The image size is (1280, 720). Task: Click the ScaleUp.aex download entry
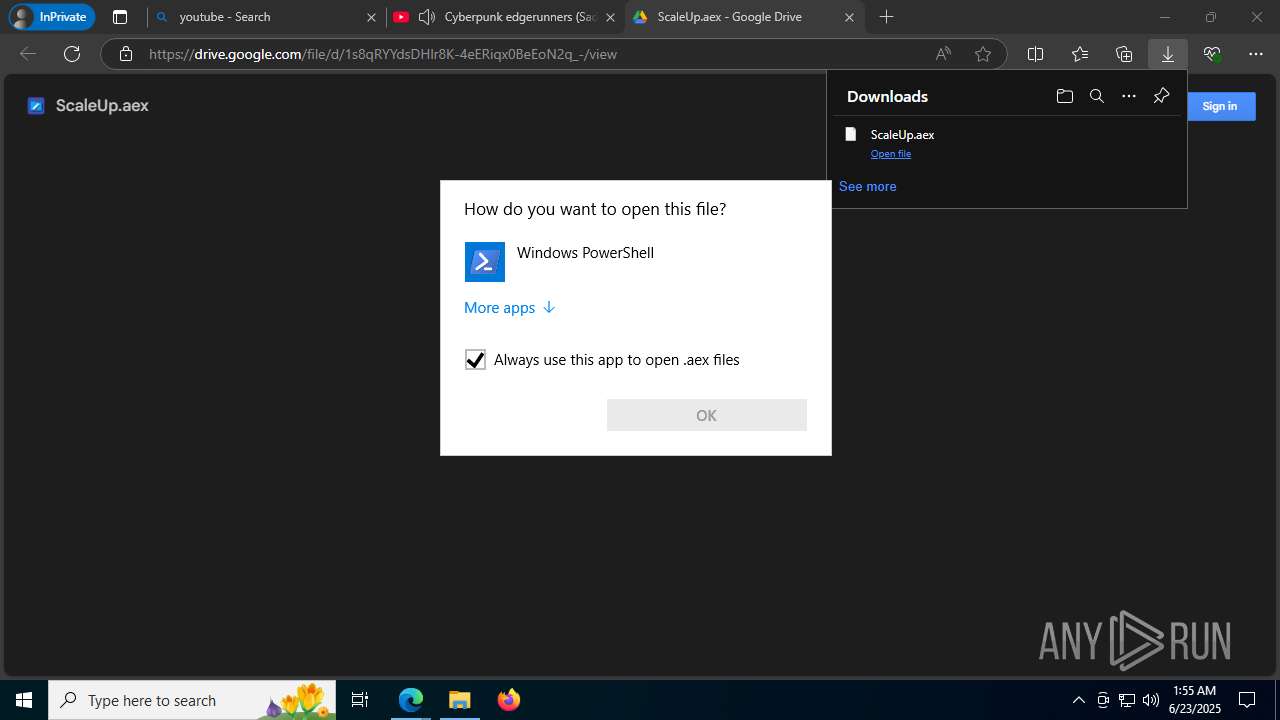point(1008,143)
